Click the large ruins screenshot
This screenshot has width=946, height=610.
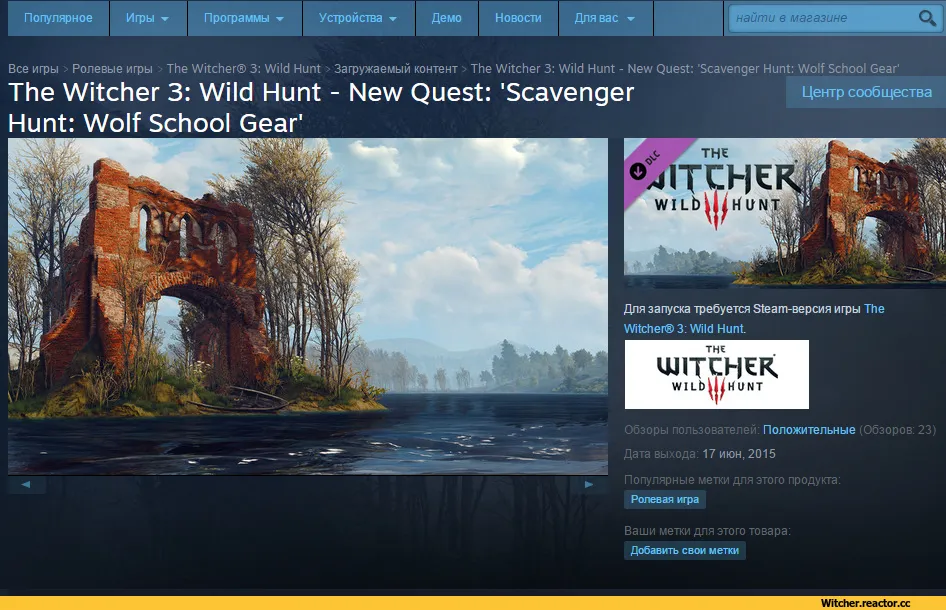(308, 307)
